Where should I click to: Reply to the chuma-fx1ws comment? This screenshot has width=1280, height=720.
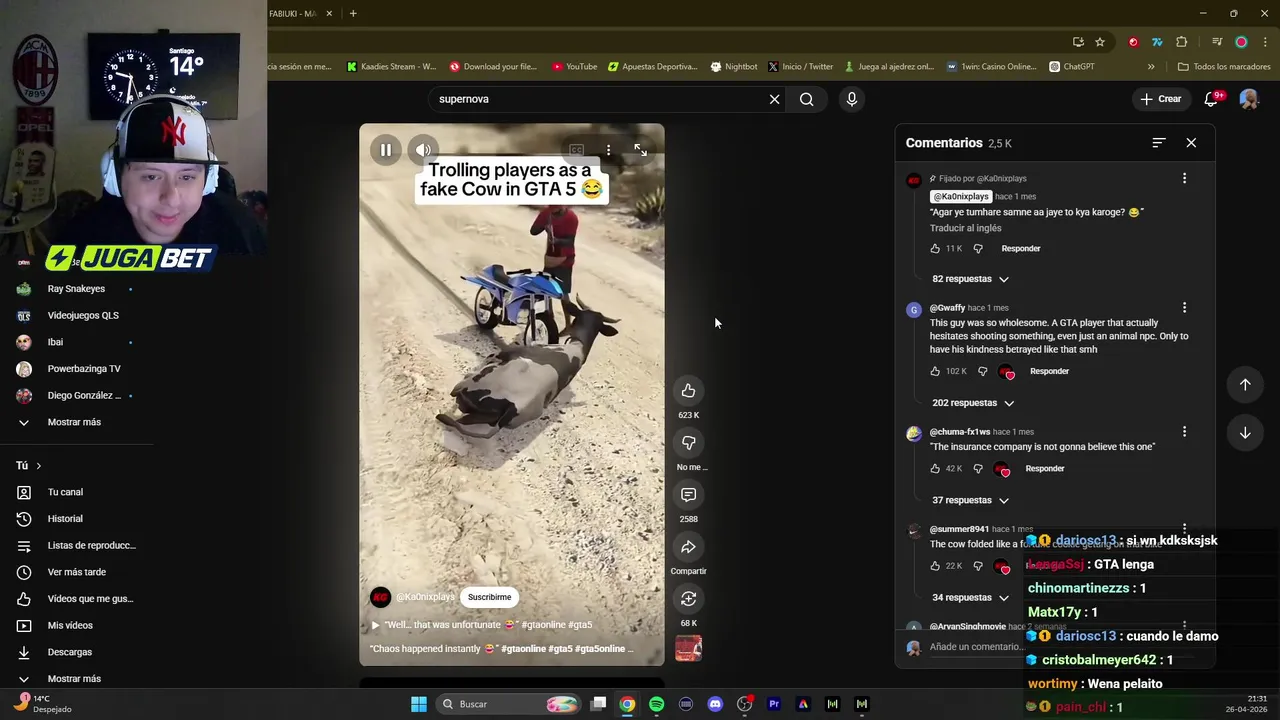click(x=1045, y=468)
